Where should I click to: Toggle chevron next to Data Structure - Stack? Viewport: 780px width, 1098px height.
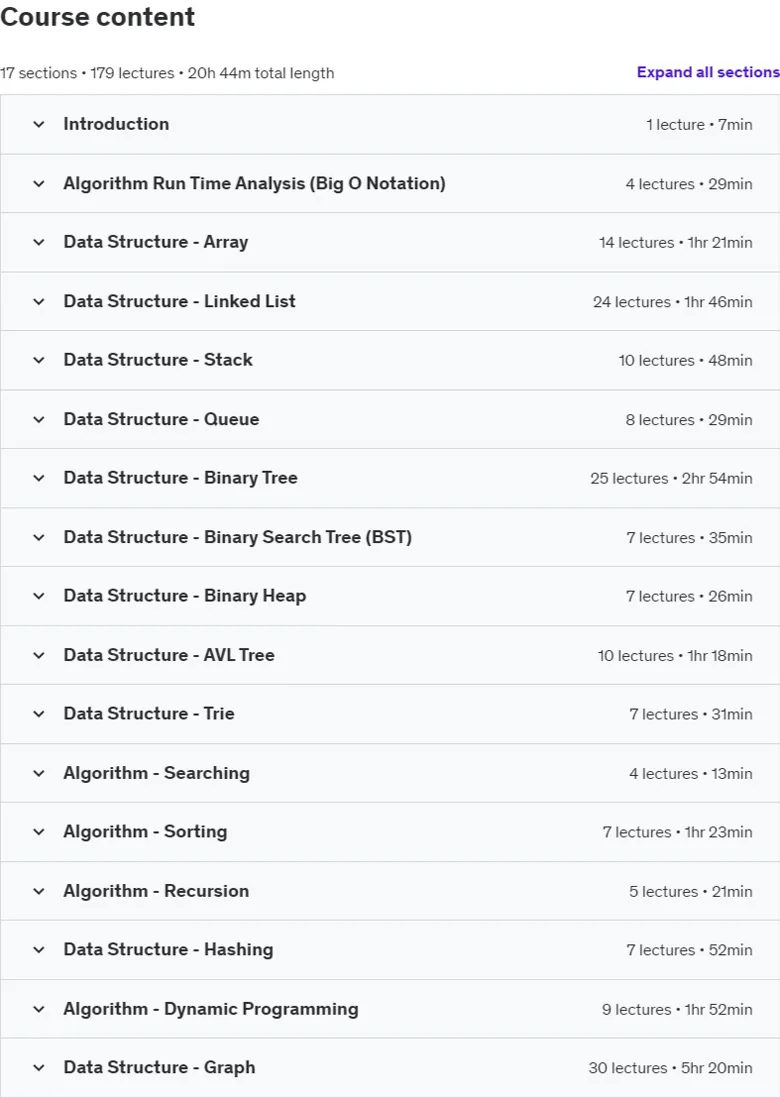point(39,360)
